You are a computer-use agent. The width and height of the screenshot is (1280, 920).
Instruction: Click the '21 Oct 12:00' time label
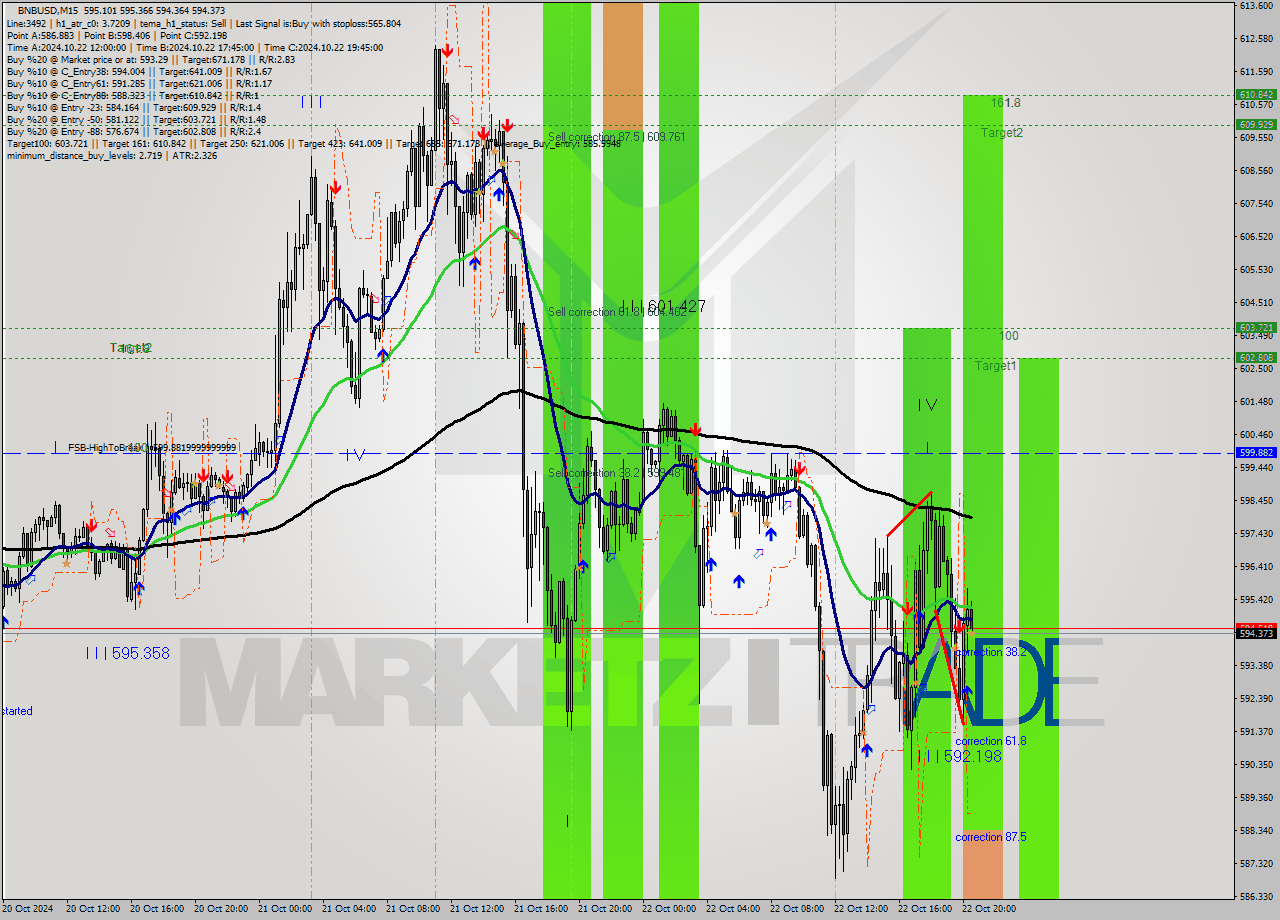click(x=477, y=909)
